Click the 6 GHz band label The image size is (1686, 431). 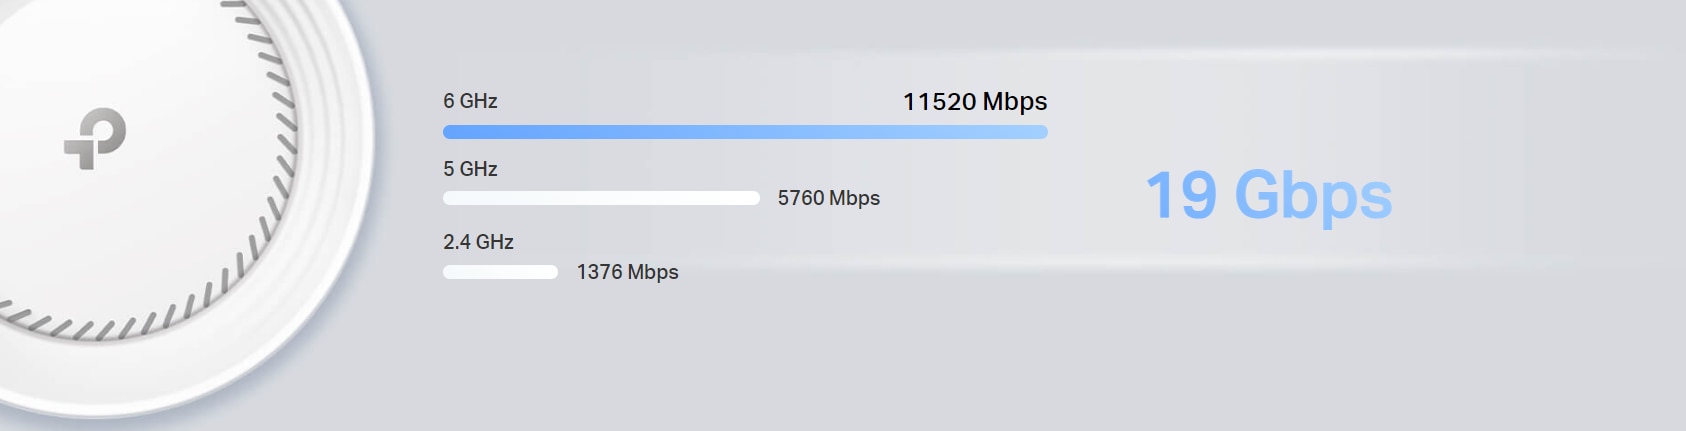[470, 101]
